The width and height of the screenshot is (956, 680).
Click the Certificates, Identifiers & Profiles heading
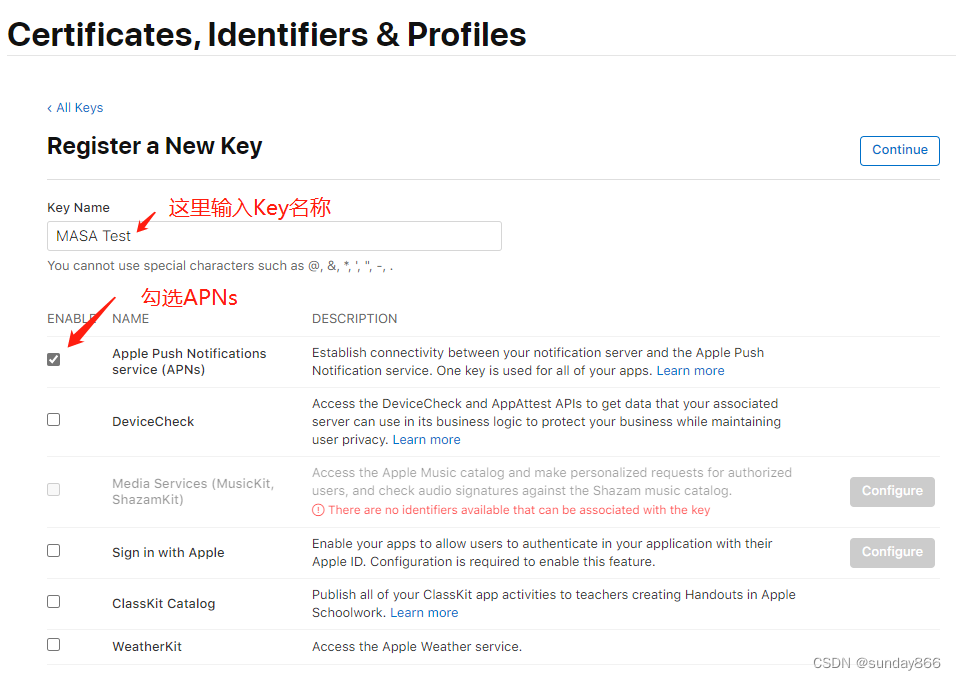point(266,35)
